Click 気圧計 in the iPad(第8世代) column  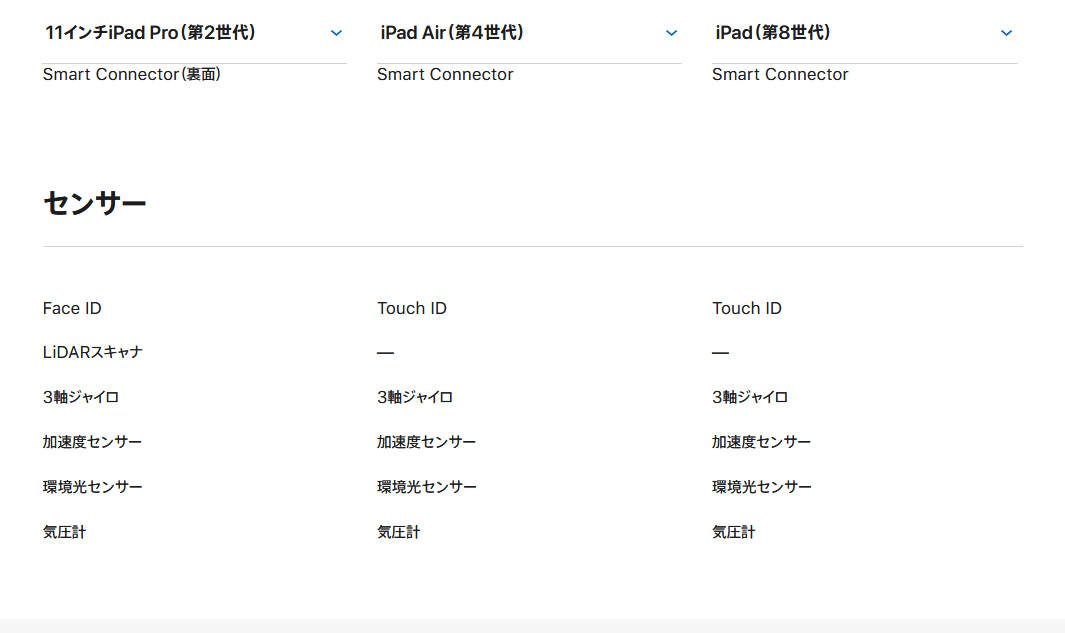pos(734,532)
